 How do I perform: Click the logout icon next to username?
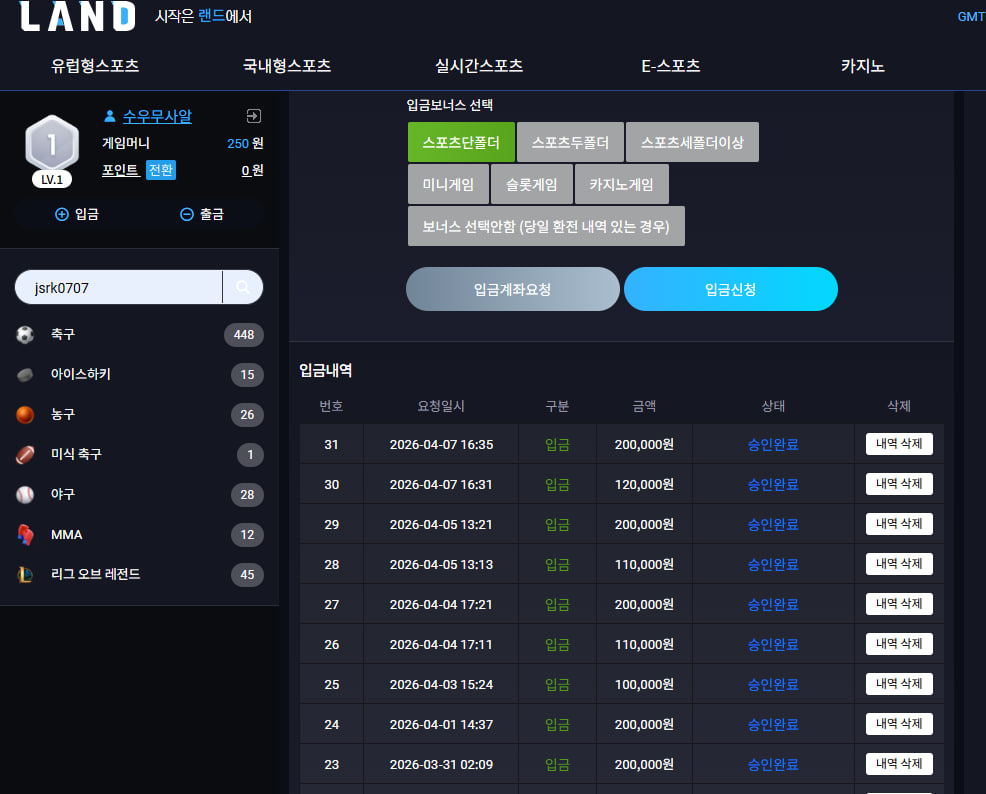[x=253, y=116]
